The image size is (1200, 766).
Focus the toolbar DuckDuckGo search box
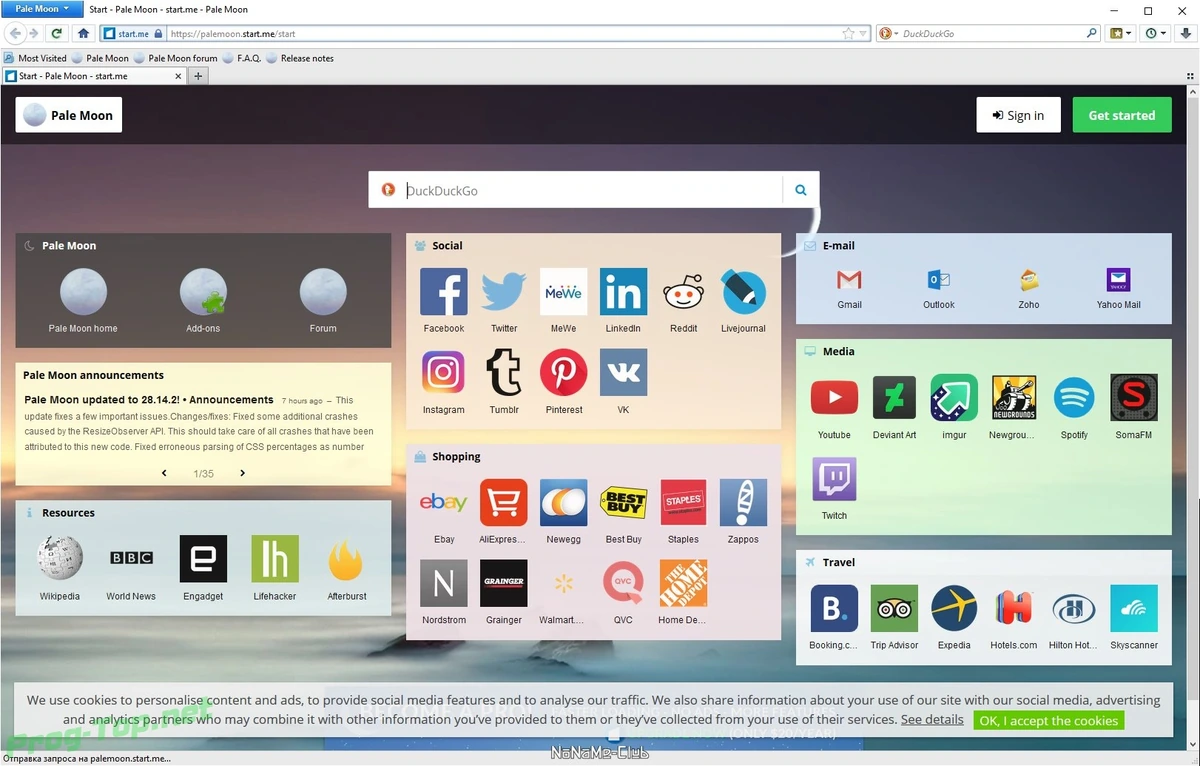(991, 33)
